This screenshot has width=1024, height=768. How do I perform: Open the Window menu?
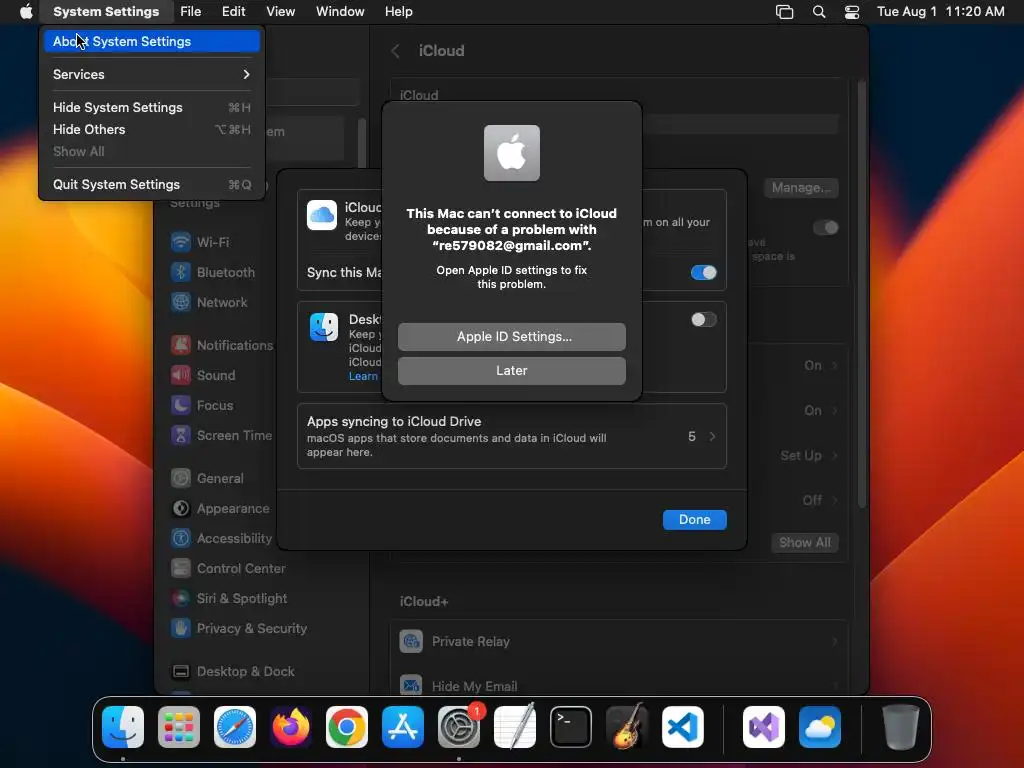click(x=340, y=12)
